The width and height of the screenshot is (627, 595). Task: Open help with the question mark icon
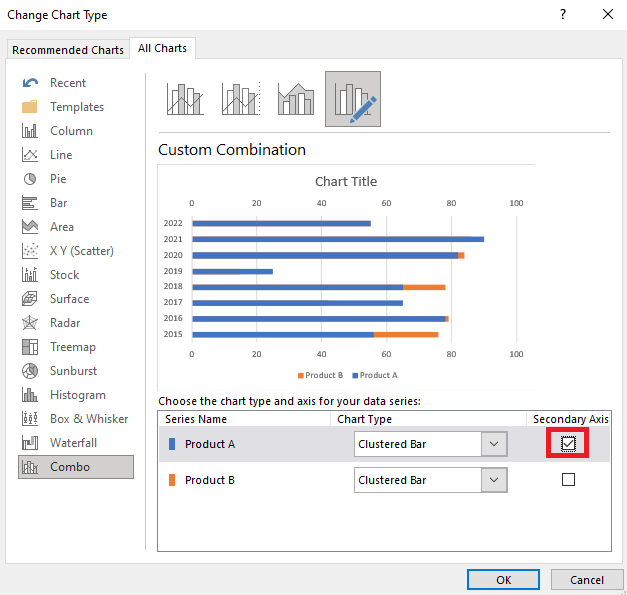[563, 14]
